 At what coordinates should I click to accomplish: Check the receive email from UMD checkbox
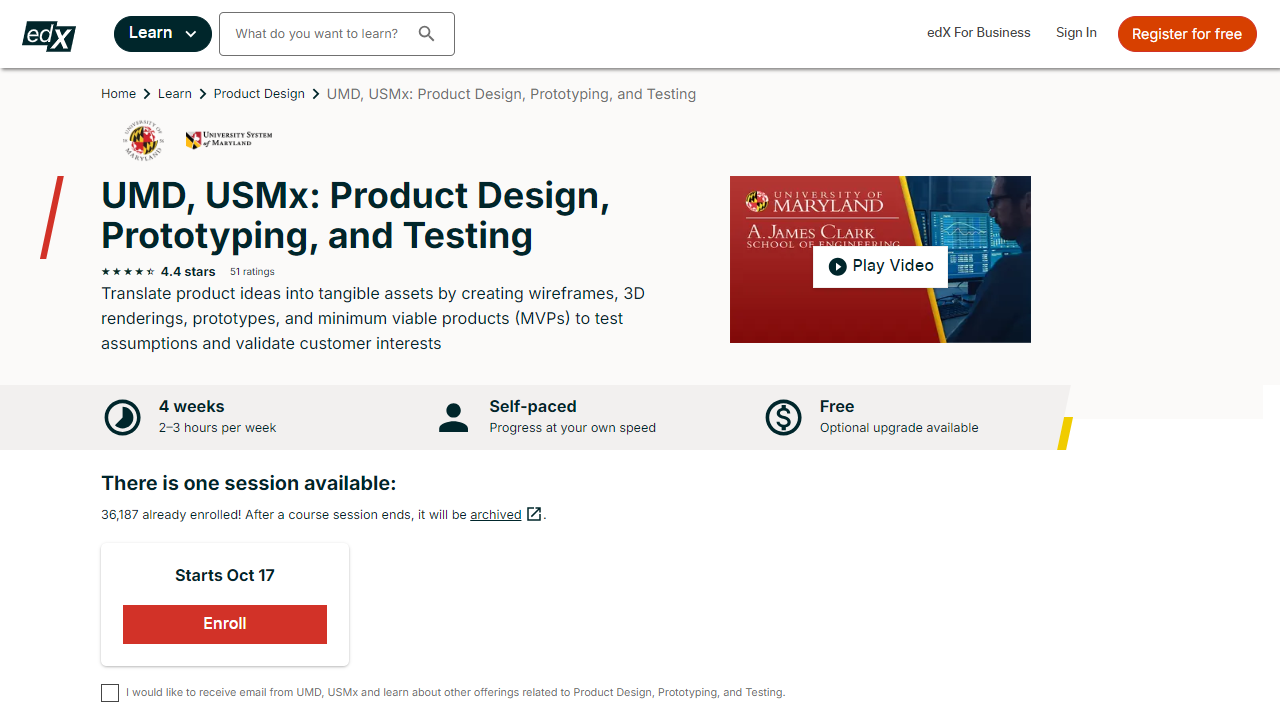(110, 693)
